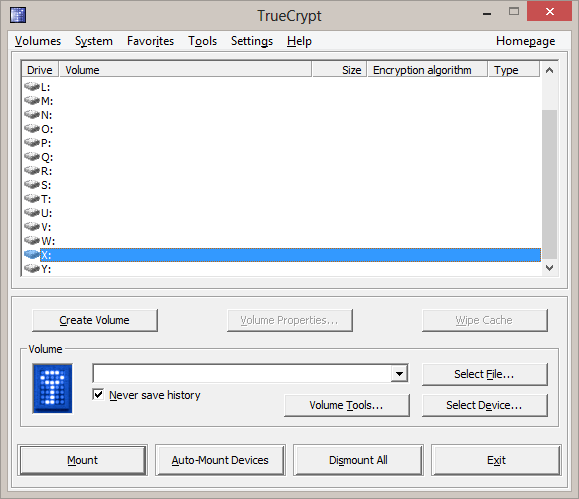Select the "U:" drive letter text
579x499 pixels.
click(47, 213)
